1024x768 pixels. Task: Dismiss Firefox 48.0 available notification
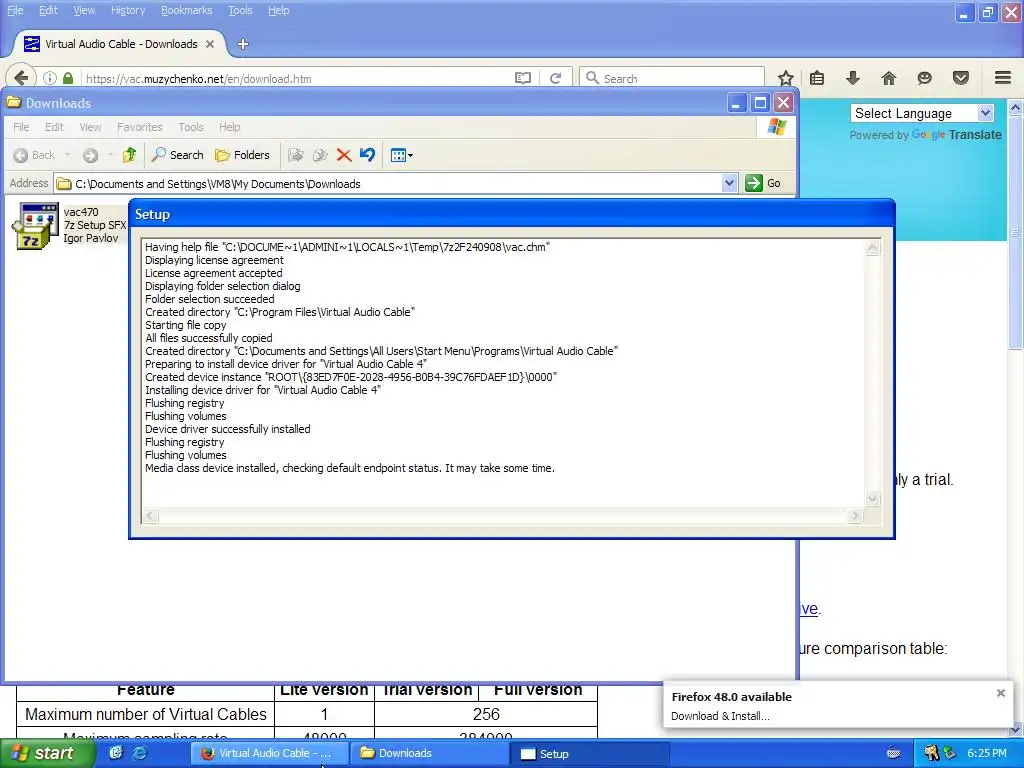coord(1000,693)
